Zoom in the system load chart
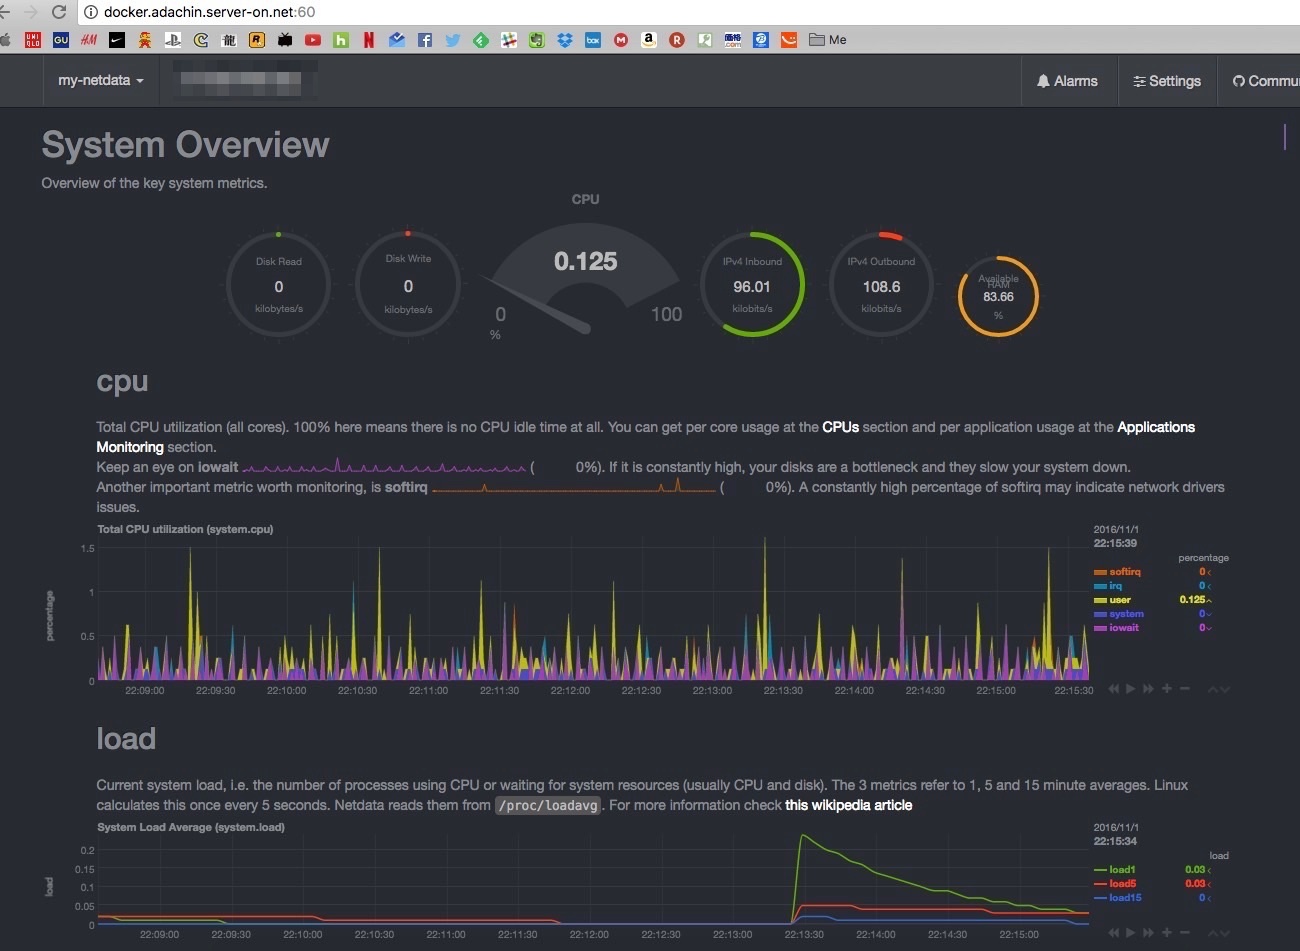The image size is (1300, 951). (x=1166, y=933)
